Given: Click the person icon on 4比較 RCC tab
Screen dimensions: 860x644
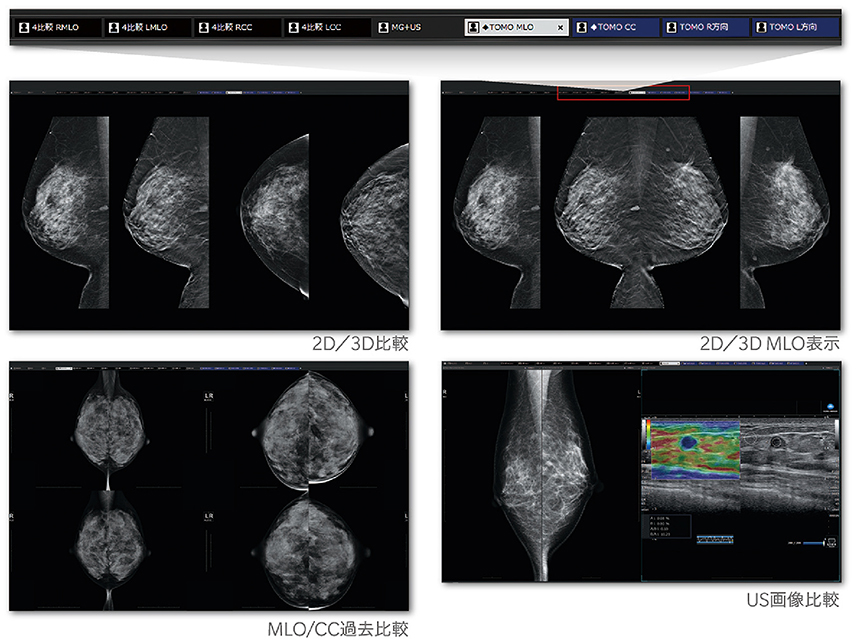Looking at the screenshot, I should point(205,27).
